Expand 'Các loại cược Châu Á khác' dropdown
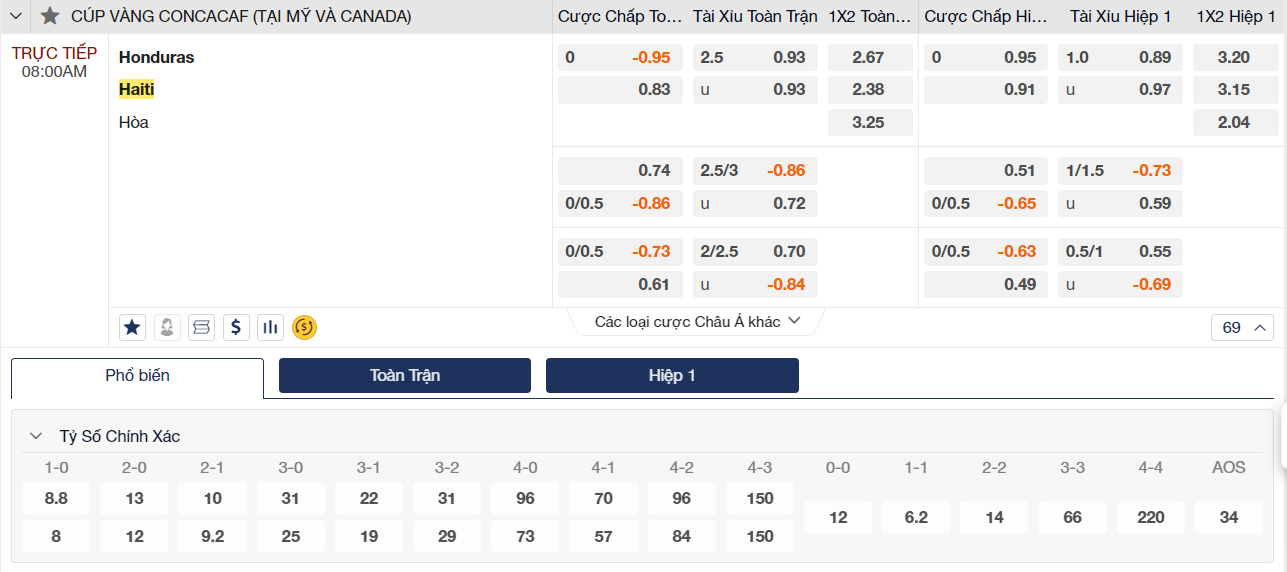 (x=697, y=321)
